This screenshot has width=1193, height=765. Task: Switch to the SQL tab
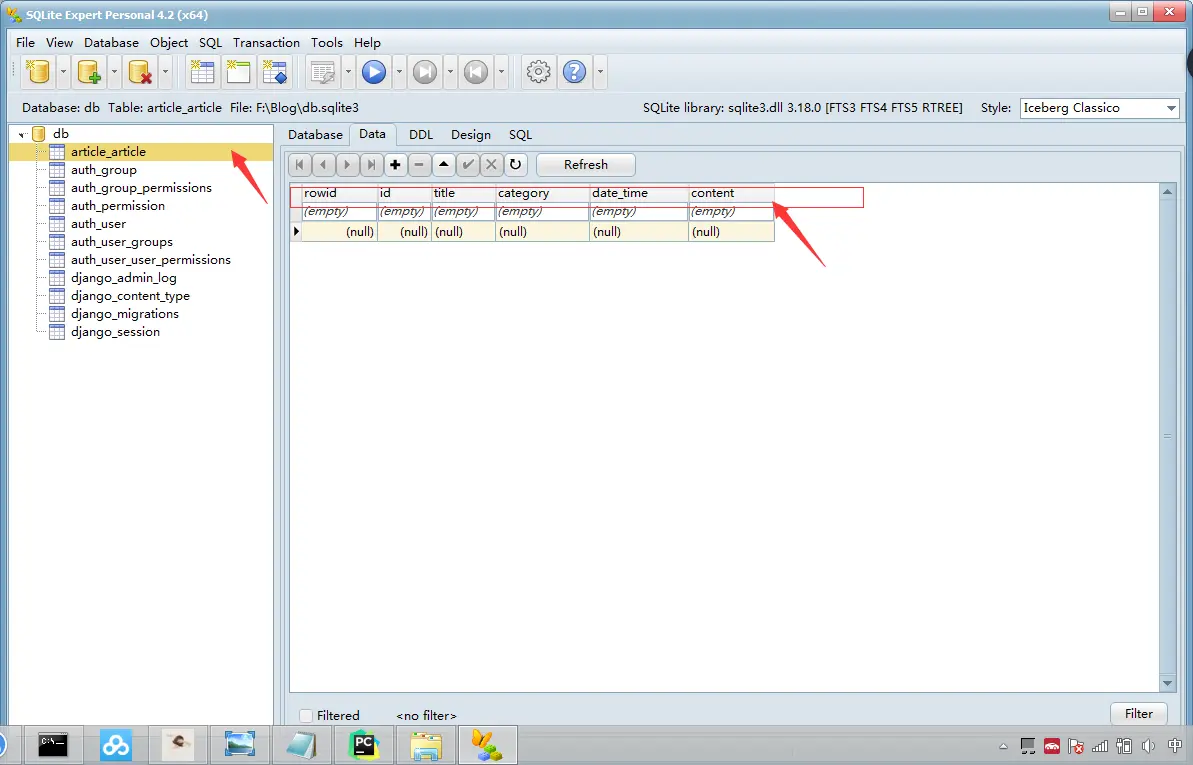pyautogui.click(x=520, y=135)
